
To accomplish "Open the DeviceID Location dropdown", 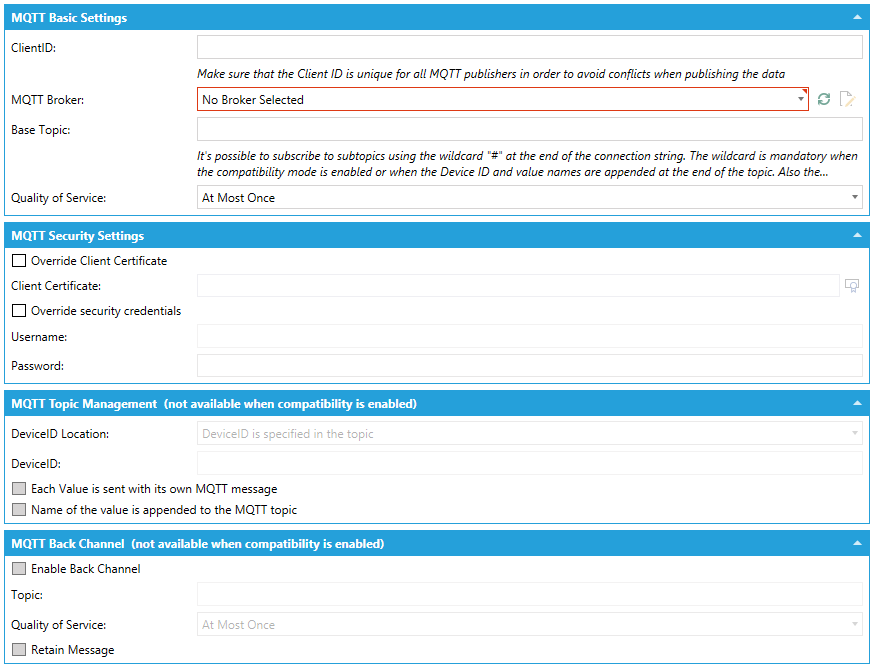I will [x=529, y=434].
